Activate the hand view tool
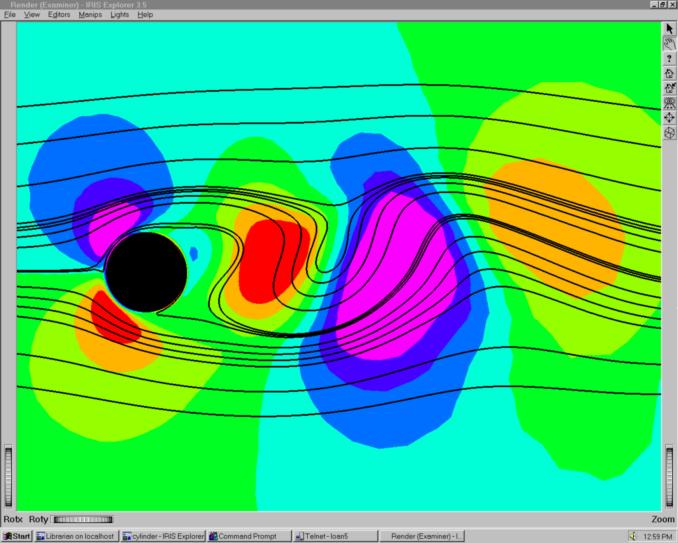The height and width of the screenshot is (543, 678). 669,44
